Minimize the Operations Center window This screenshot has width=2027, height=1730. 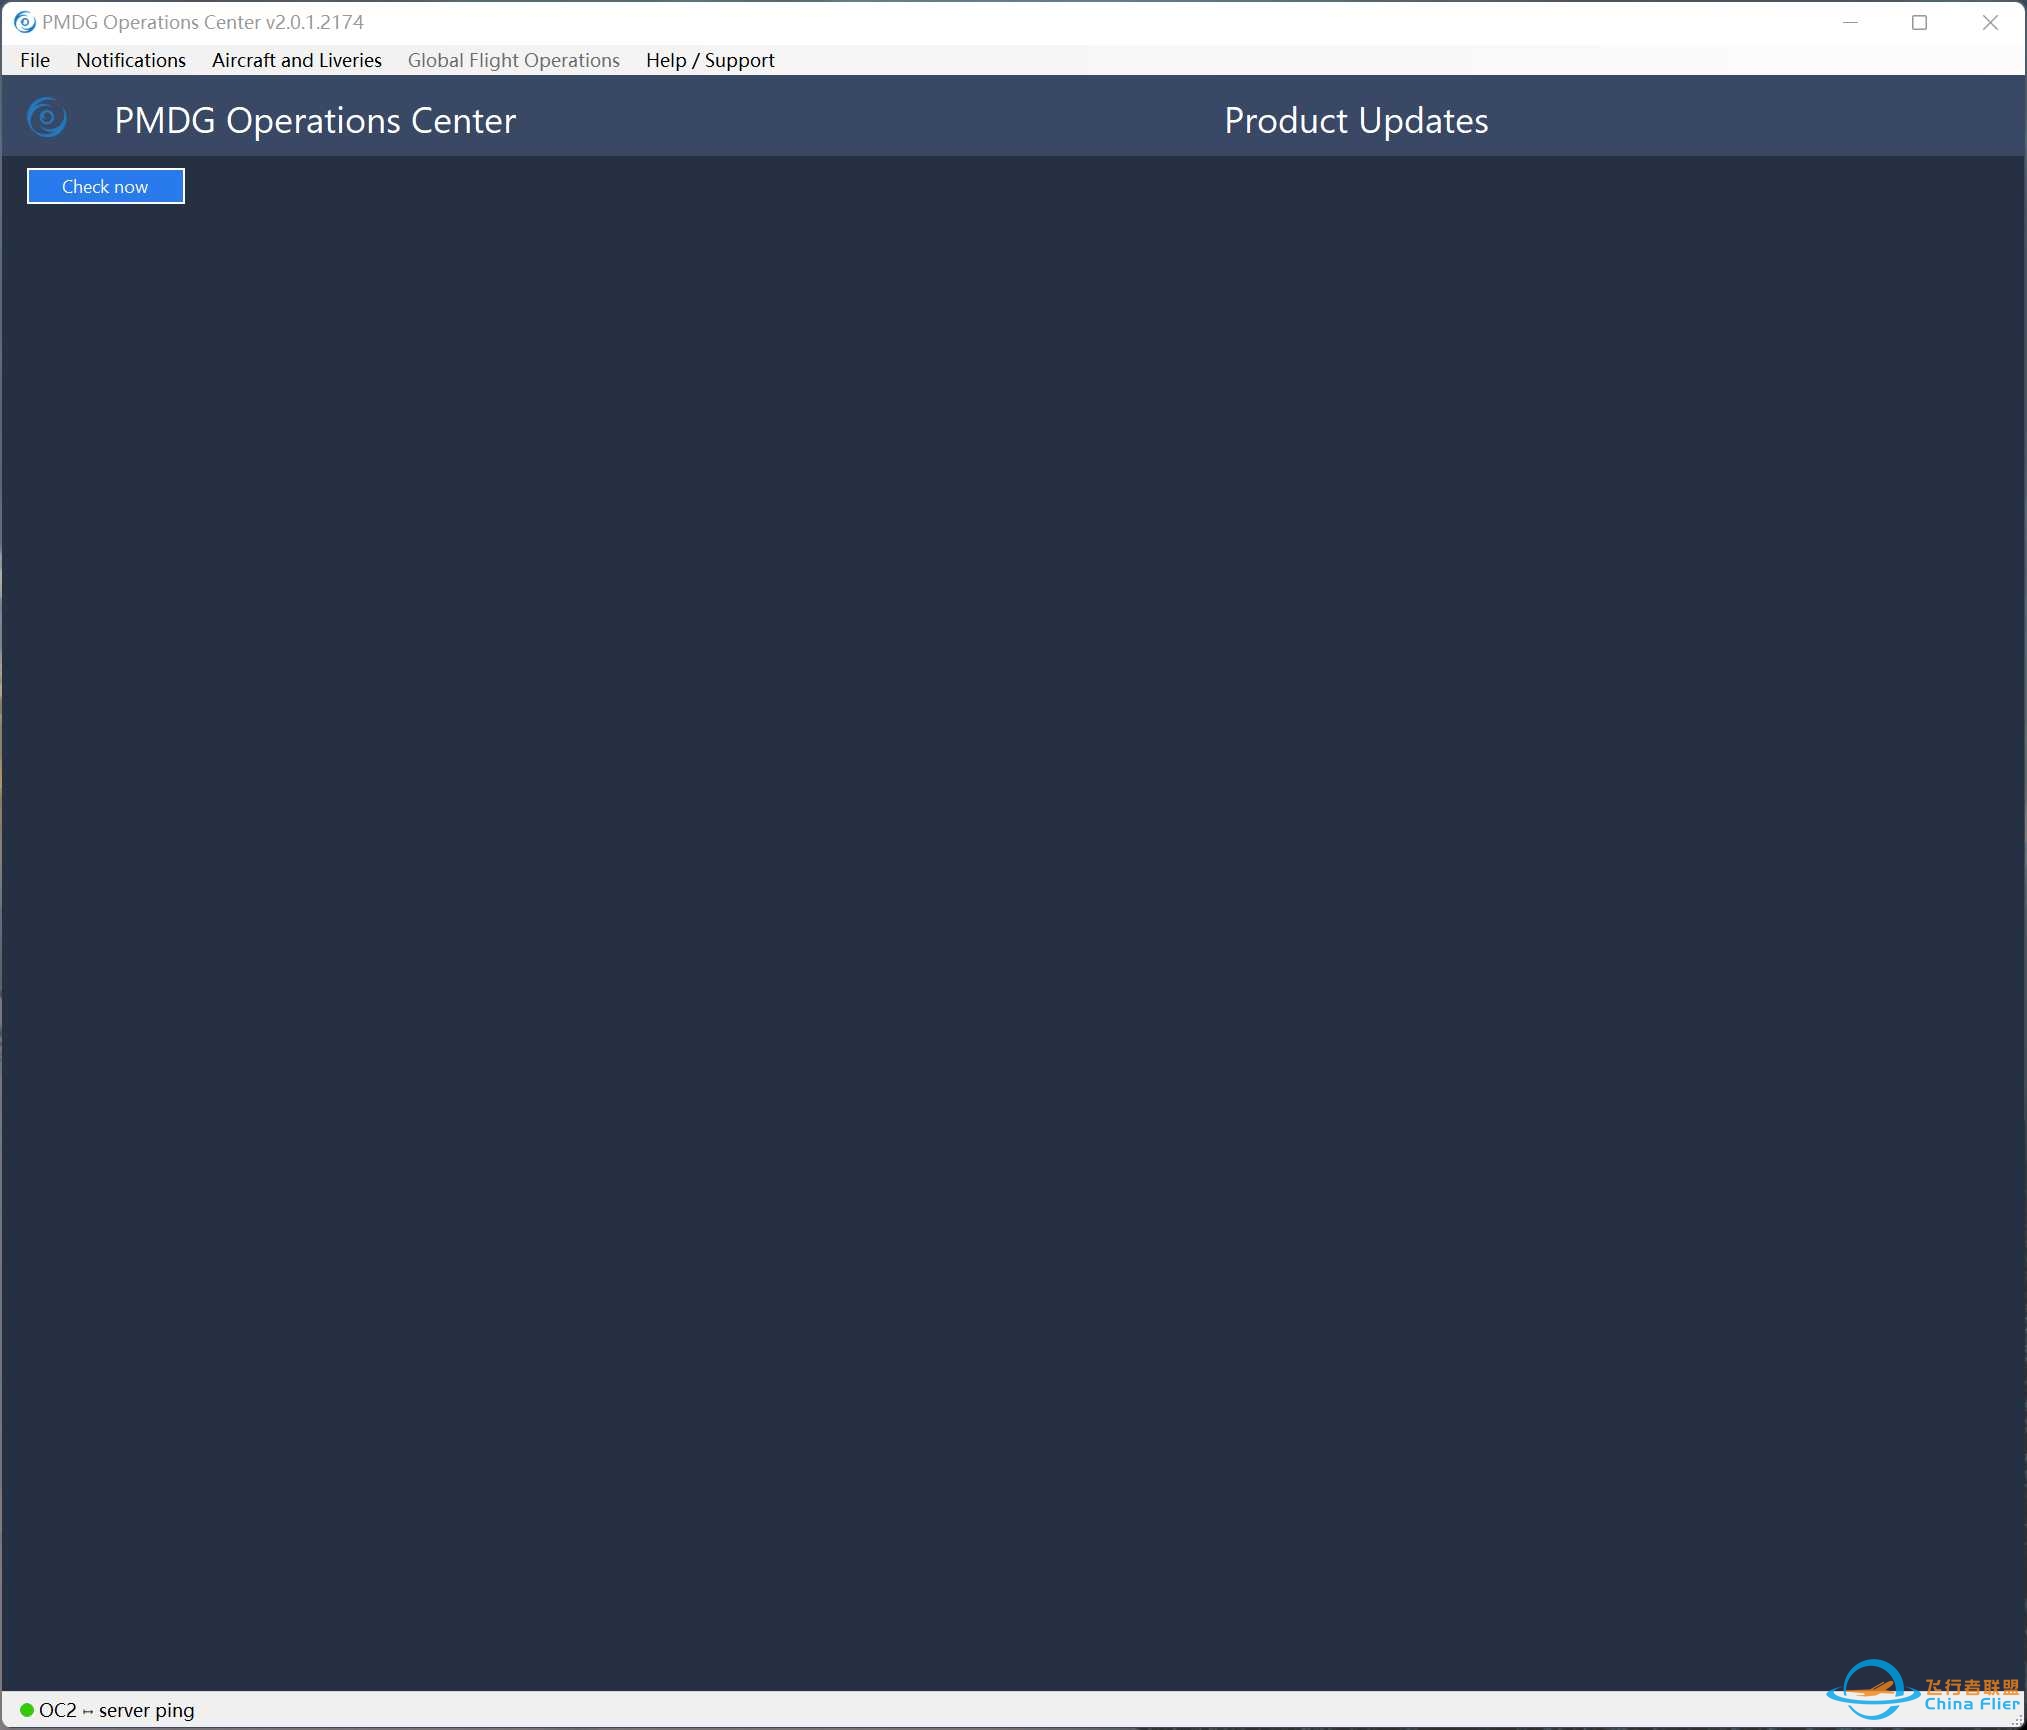tap(1851, 22)
